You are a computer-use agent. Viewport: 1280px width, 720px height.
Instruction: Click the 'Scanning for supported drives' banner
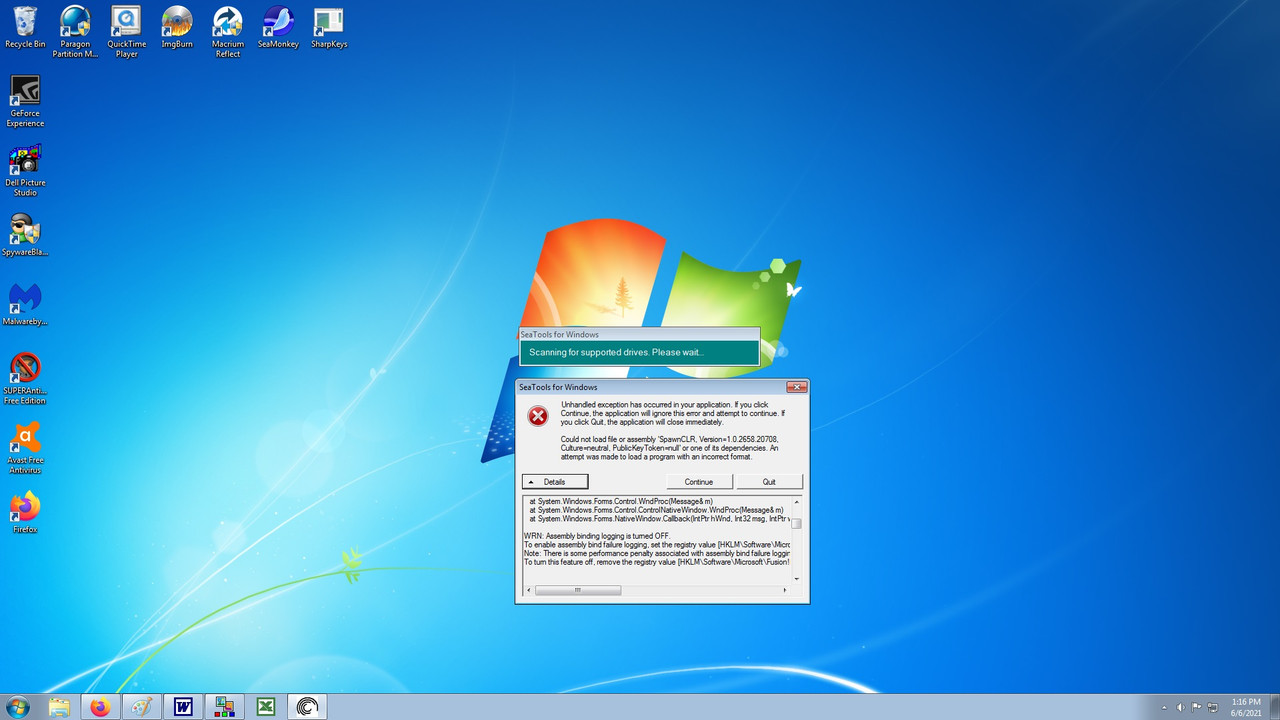tap(639, 352)
